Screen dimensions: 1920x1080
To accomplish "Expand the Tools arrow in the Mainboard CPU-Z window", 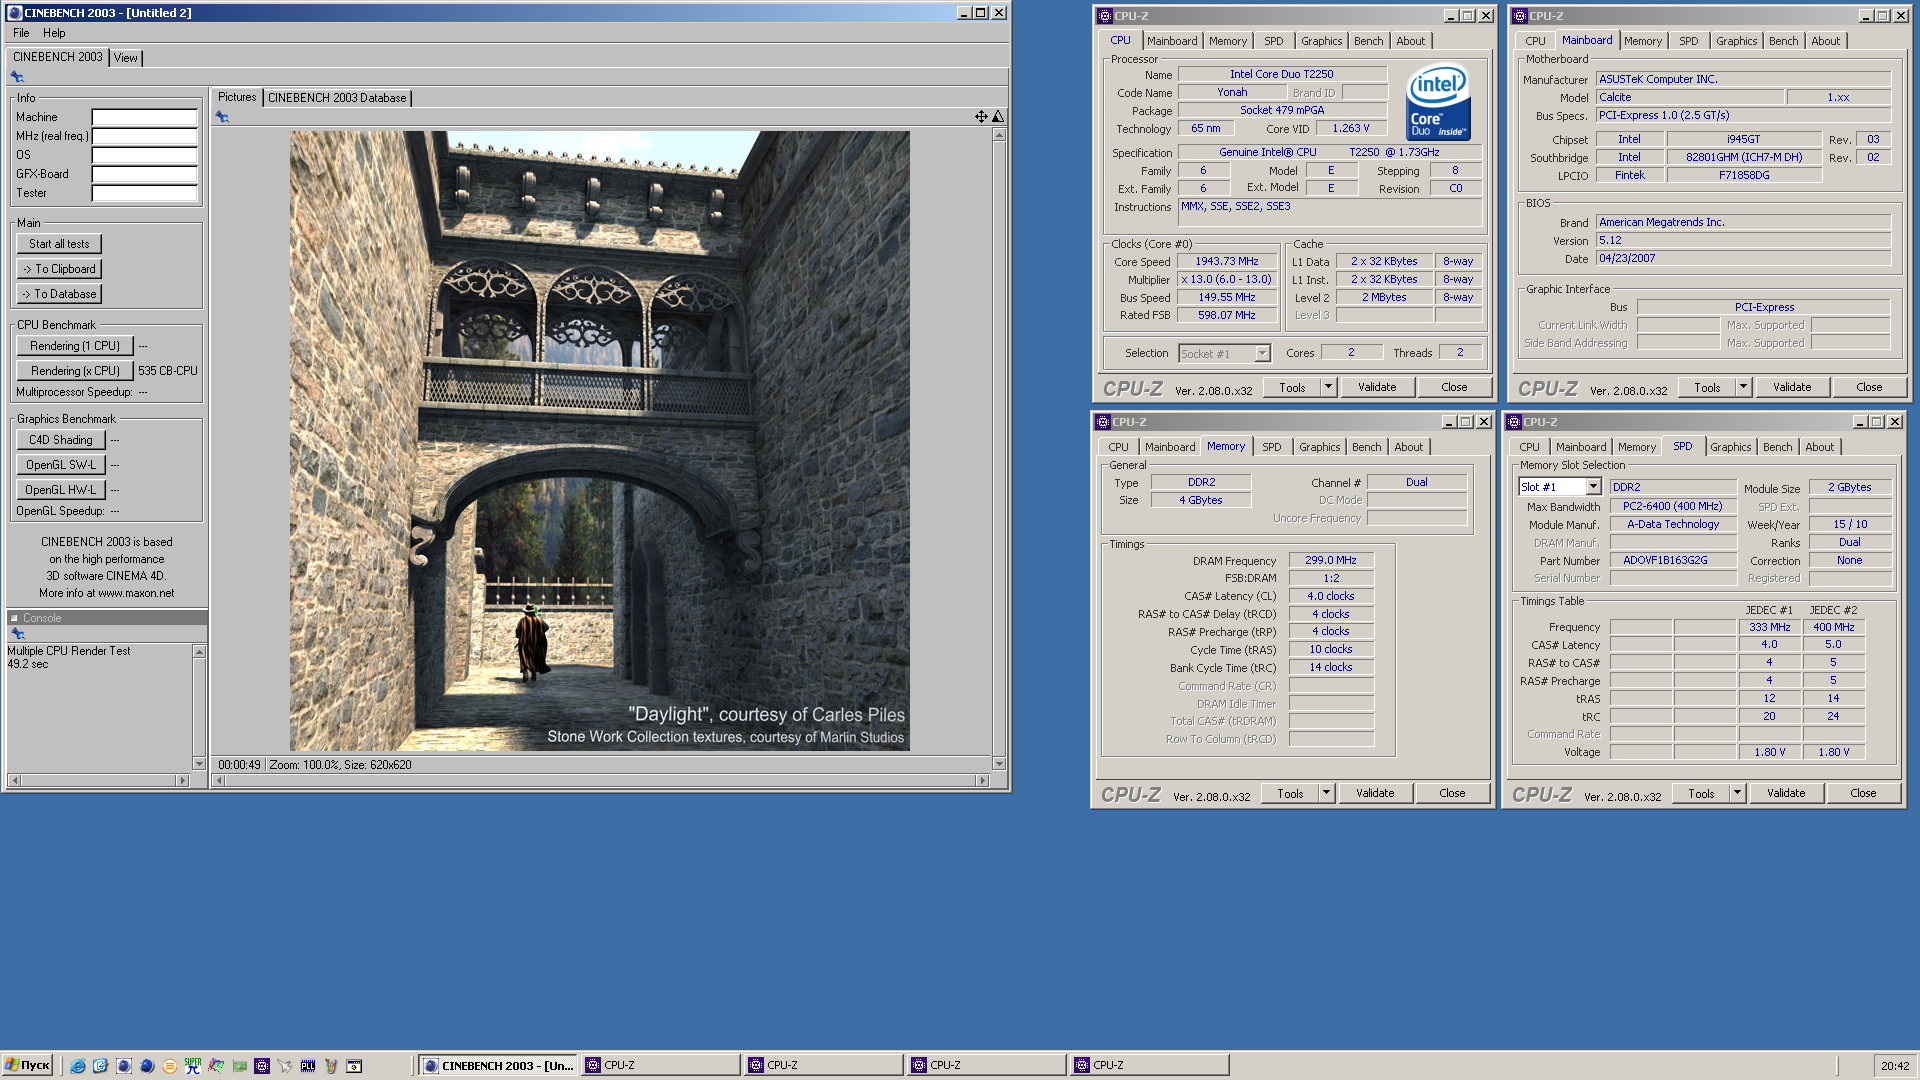I will tap(1743, 387).
